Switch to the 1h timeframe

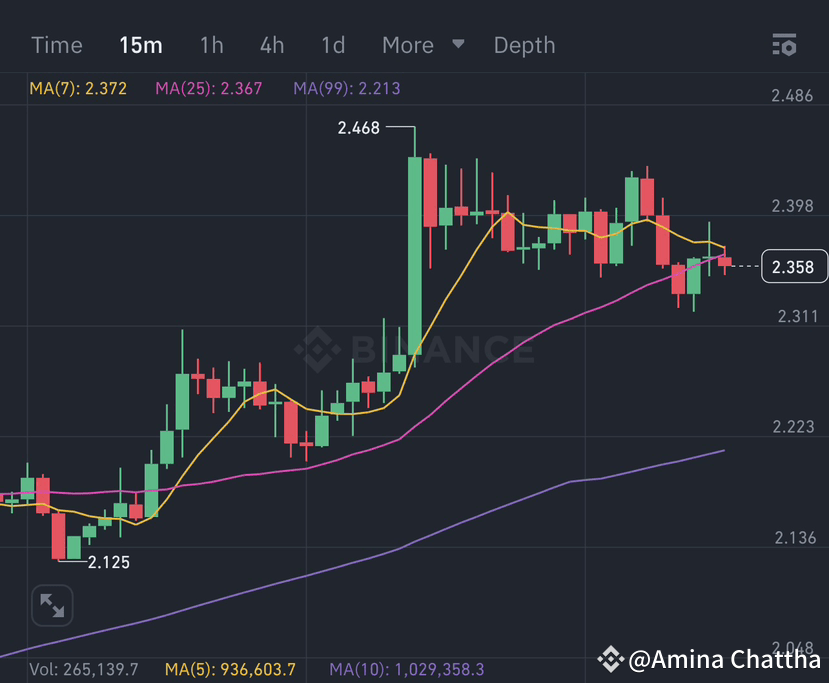pyautogui.click(x=211, y=45)
